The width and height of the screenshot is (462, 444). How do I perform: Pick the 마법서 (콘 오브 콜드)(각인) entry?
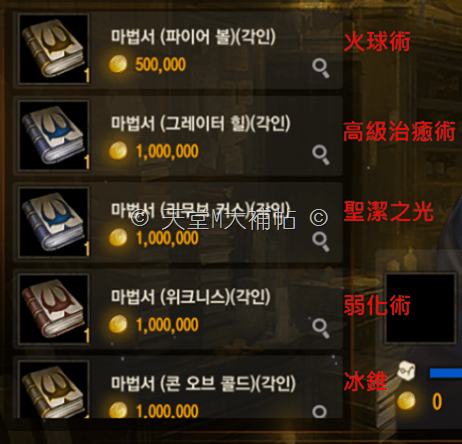178,387
